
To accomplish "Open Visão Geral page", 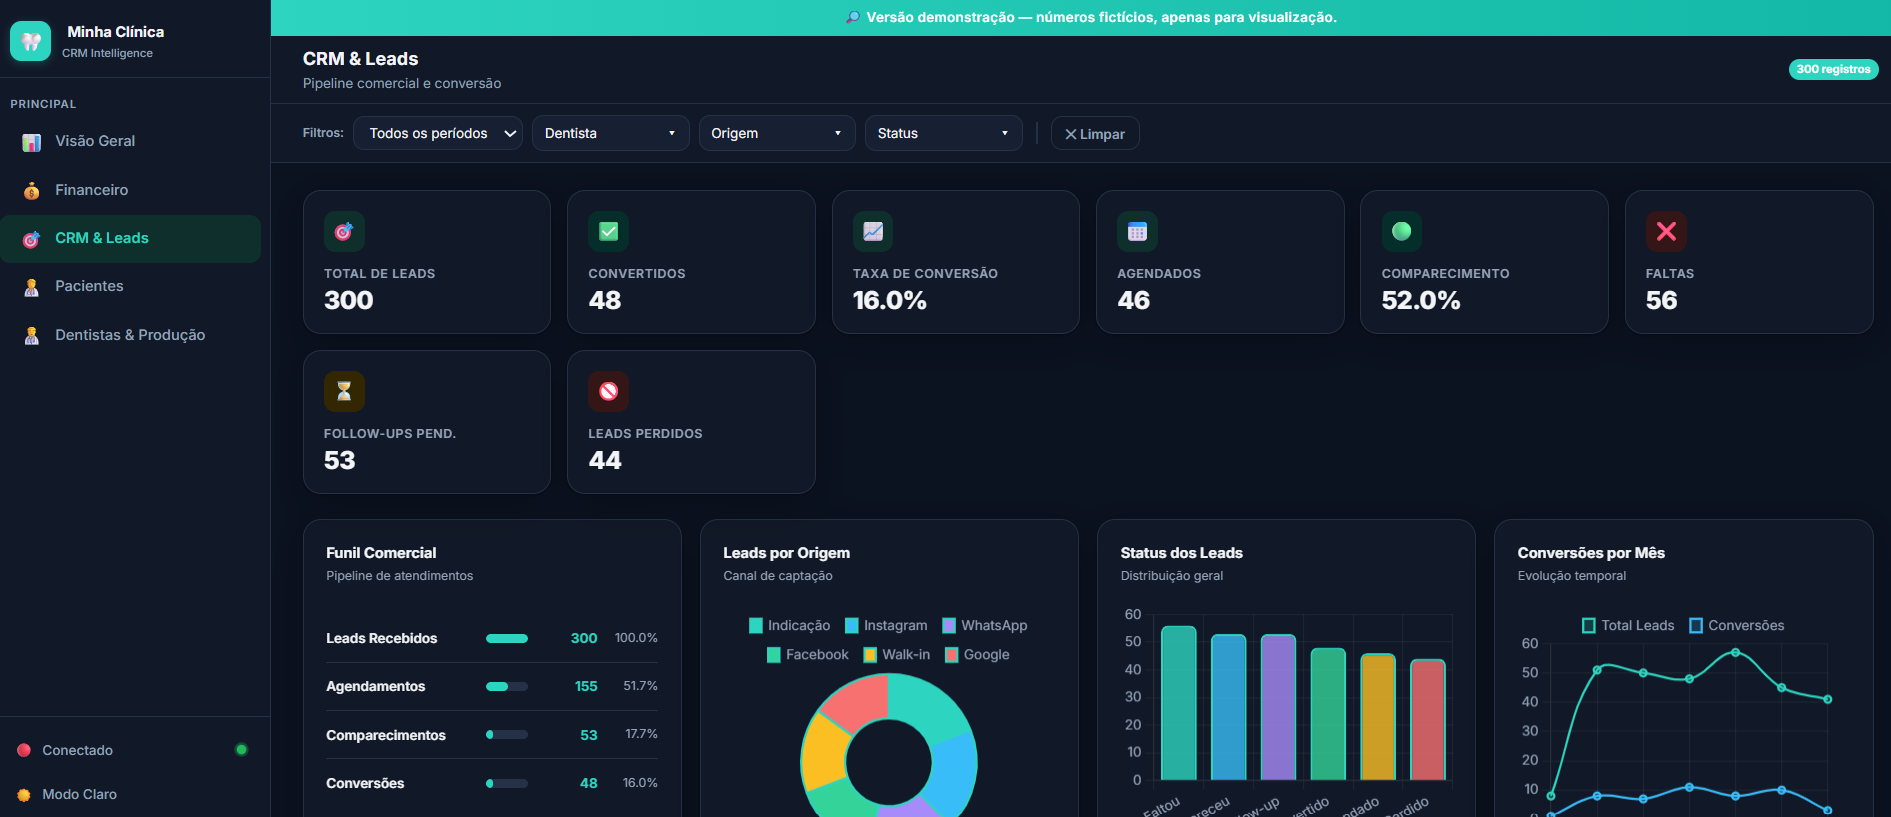I will click(130, 141).
